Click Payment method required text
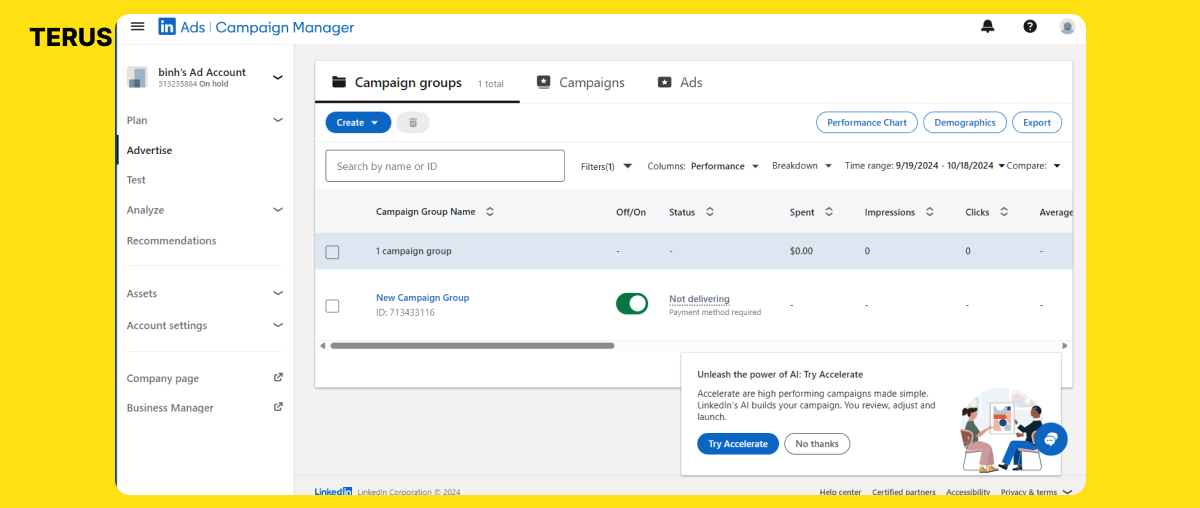 pyautogui.click(x=715, y=312)
